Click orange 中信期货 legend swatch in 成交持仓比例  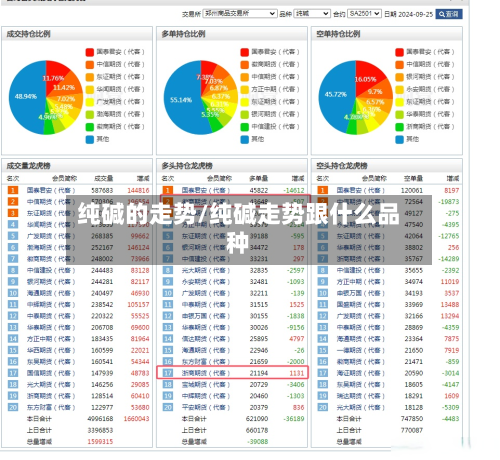pos(90,64)
